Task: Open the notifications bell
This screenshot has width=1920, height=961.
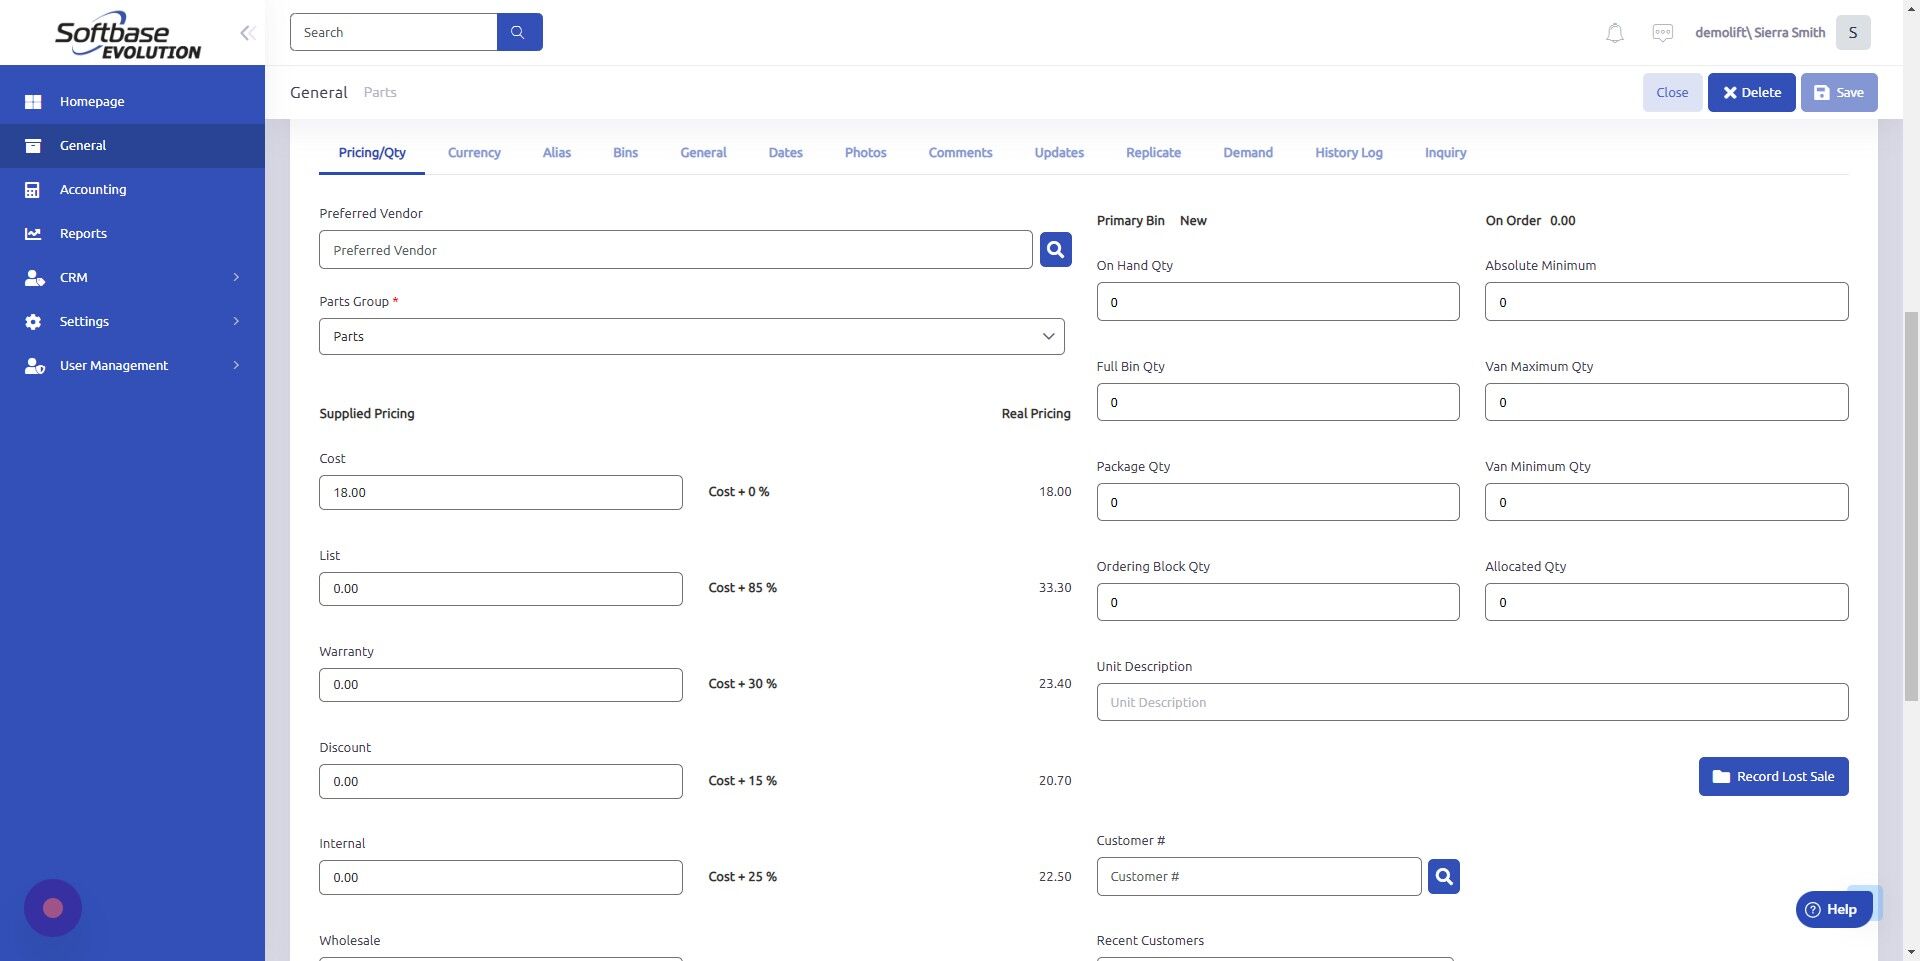Action: coord(1613,32)
